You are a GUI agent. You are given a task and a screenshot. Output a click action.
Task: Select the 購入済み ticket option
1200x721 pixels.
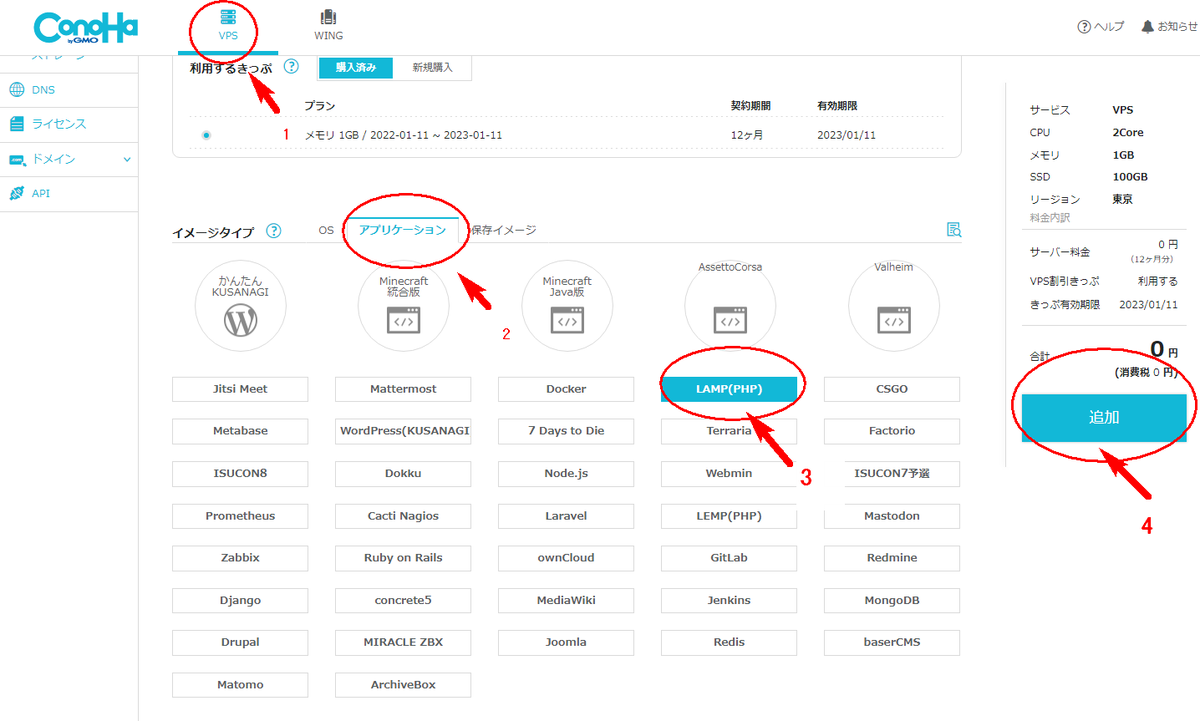coord(356,68)
